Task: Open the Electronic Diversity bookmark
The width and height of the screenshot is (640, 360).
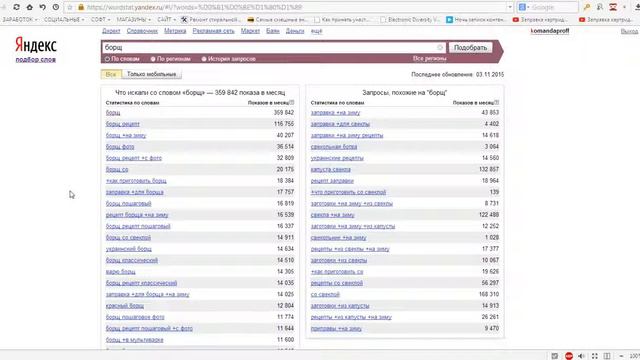Action: (410, 19)
